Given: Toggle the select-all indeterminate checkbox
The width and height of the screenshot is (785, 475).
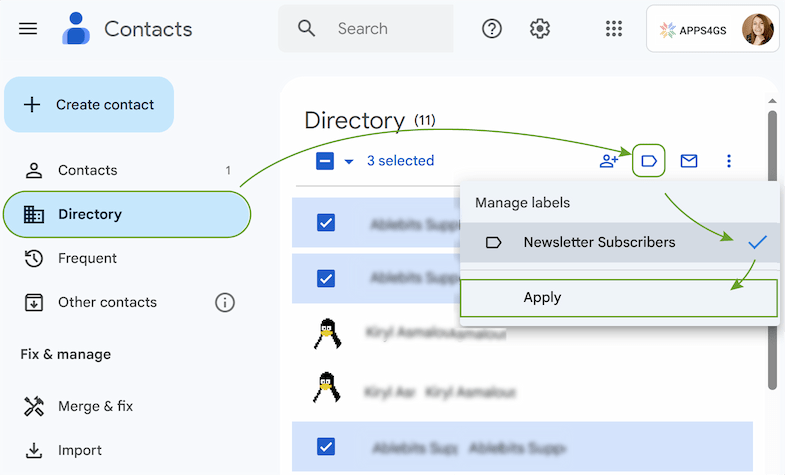Looking at the screenshot, I should (325, 161).
